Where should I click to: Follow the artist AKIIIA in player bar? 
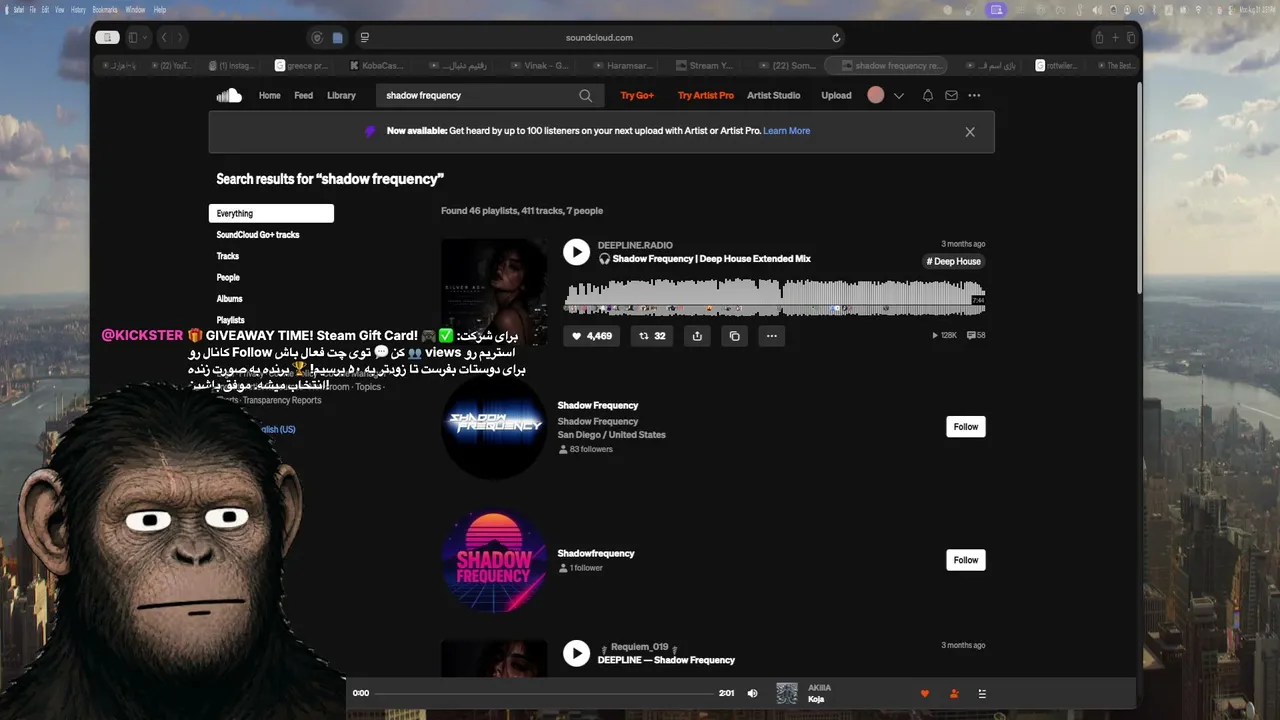pyautogui.click(x=954, y=694)
